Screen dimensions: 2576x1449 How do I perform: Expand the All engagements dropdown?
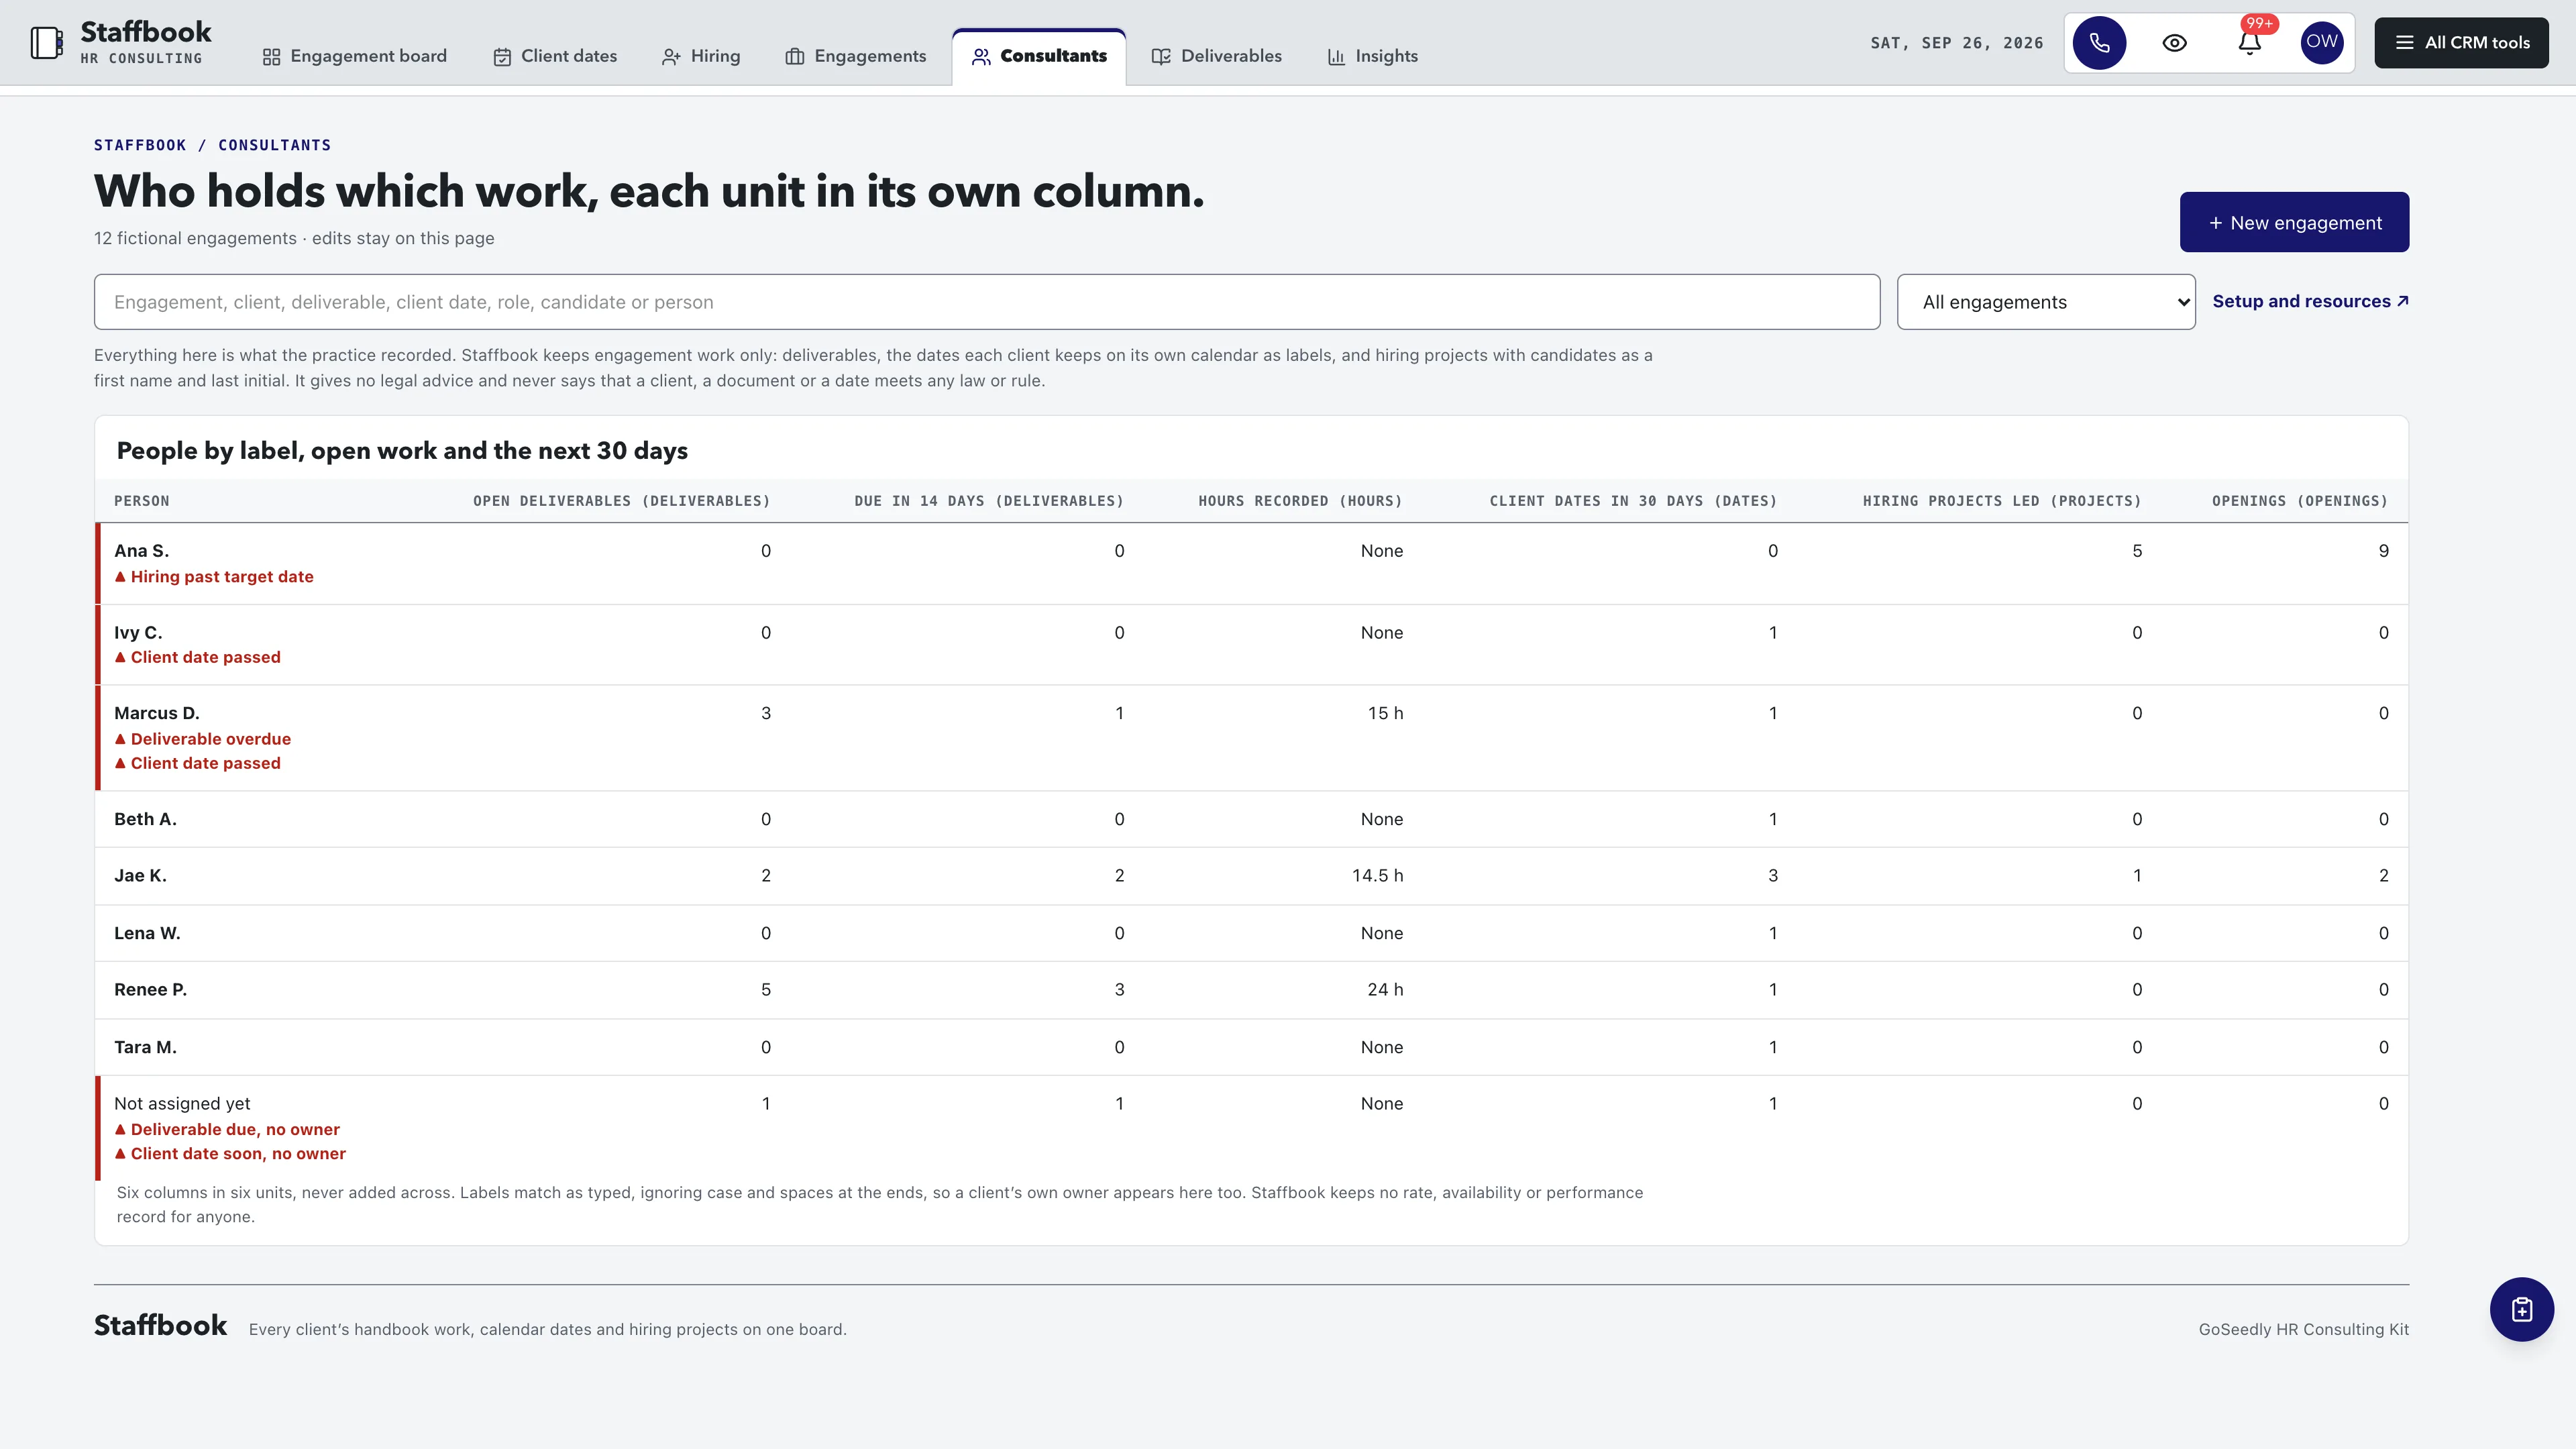coord(2046,302)
